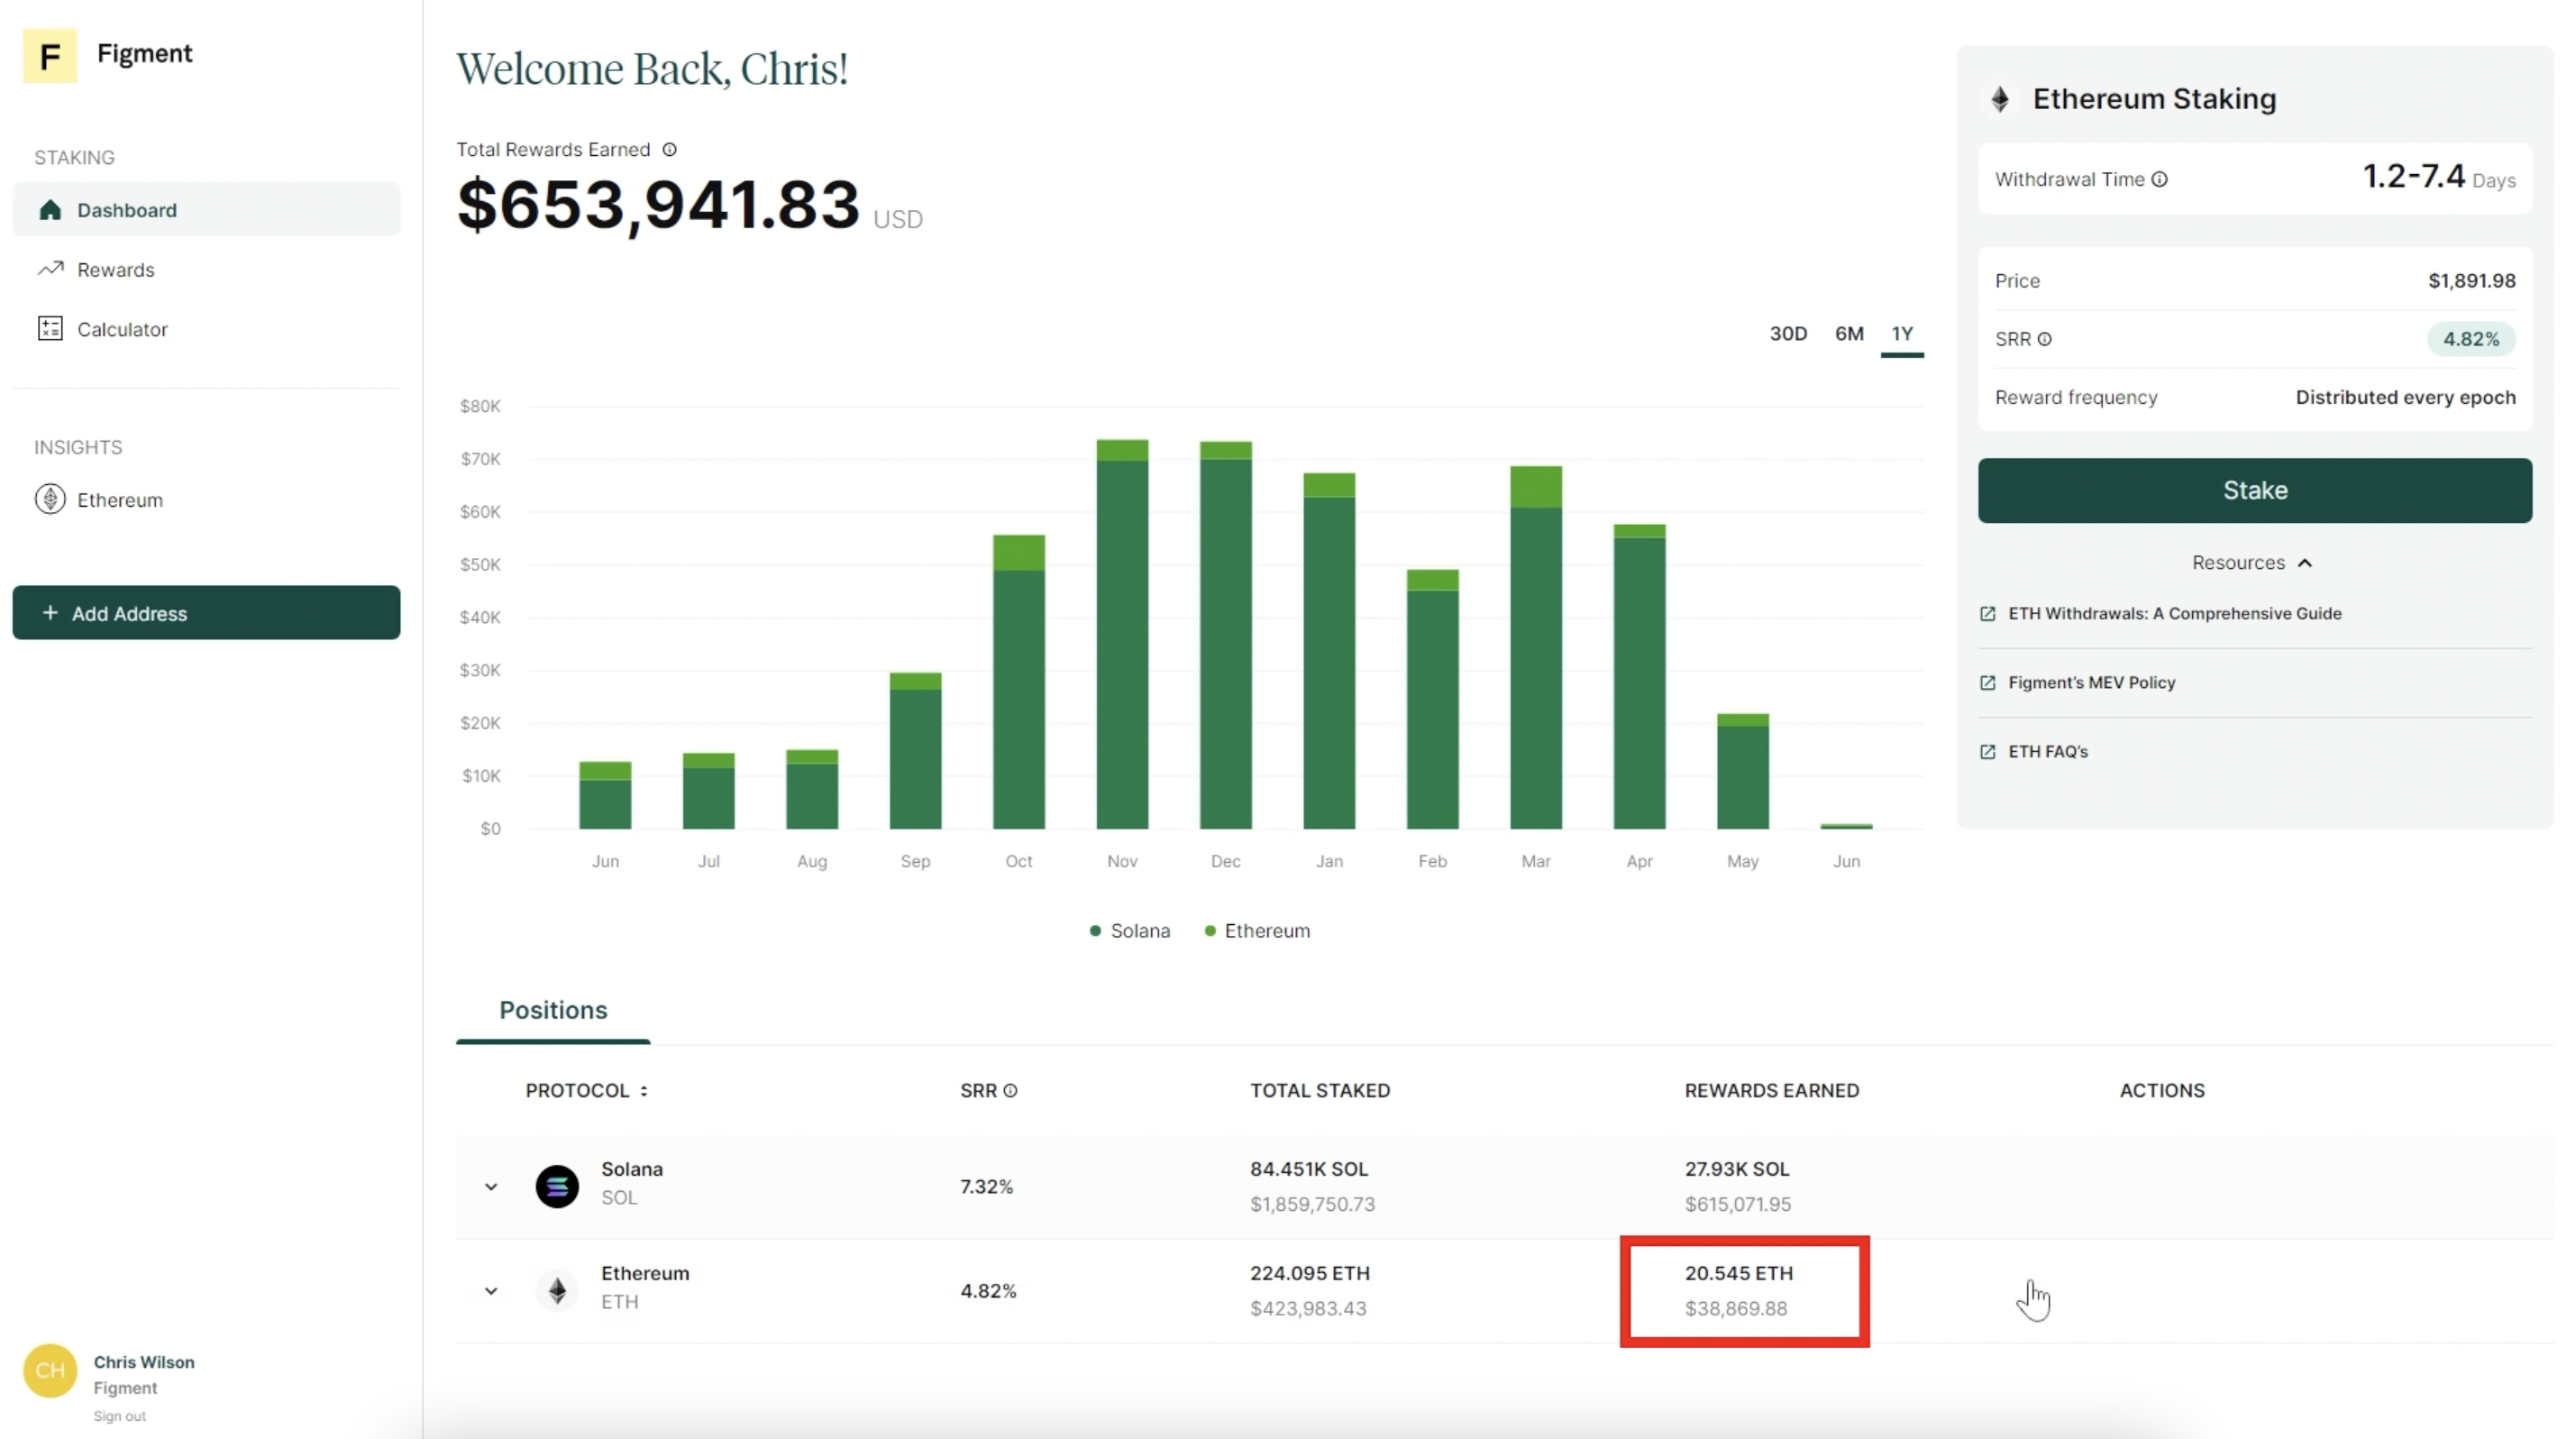Click Sign out link
The image size is (2576, 1439).
(x=120, y=1416)
